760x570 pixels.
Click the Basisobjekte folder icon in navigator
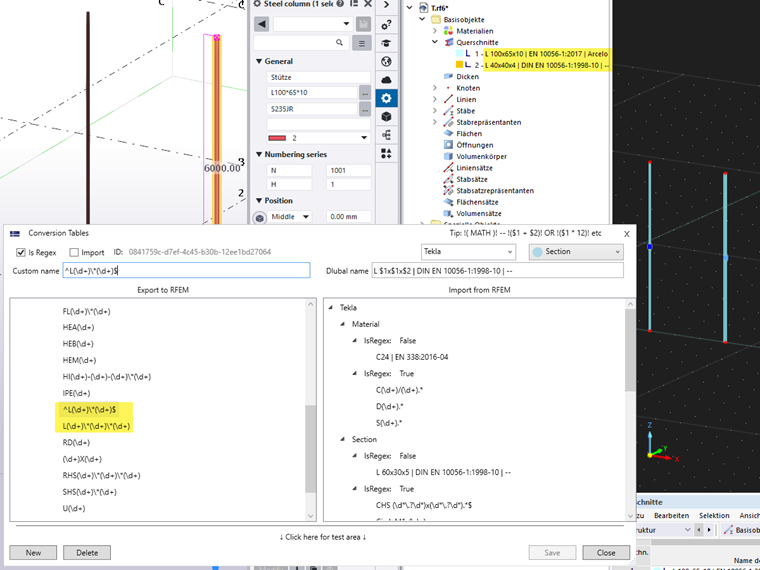click(x=436, y=19)
